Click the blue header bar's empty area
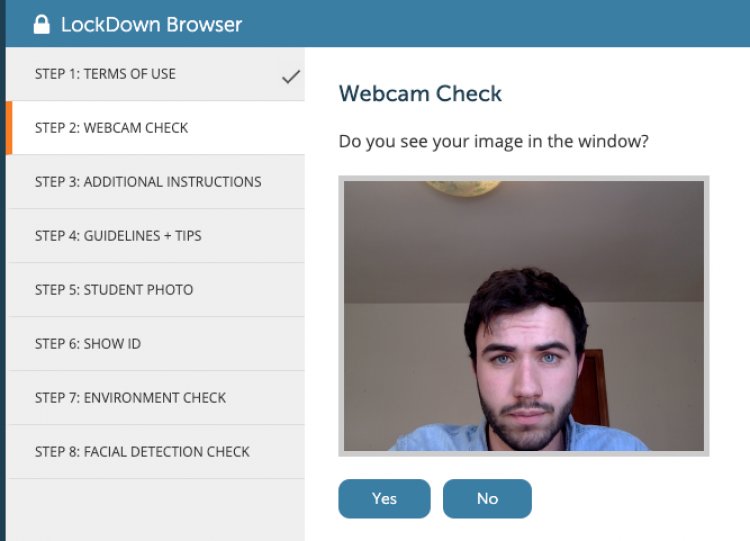Screen dimensions: 750x541 pyautogui.click(x=500, y=24)
